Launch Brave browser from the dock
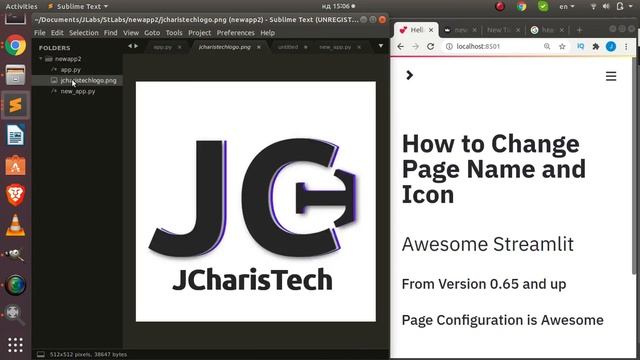640x360 pixels. pyautogui.click(x=16, y=195)
